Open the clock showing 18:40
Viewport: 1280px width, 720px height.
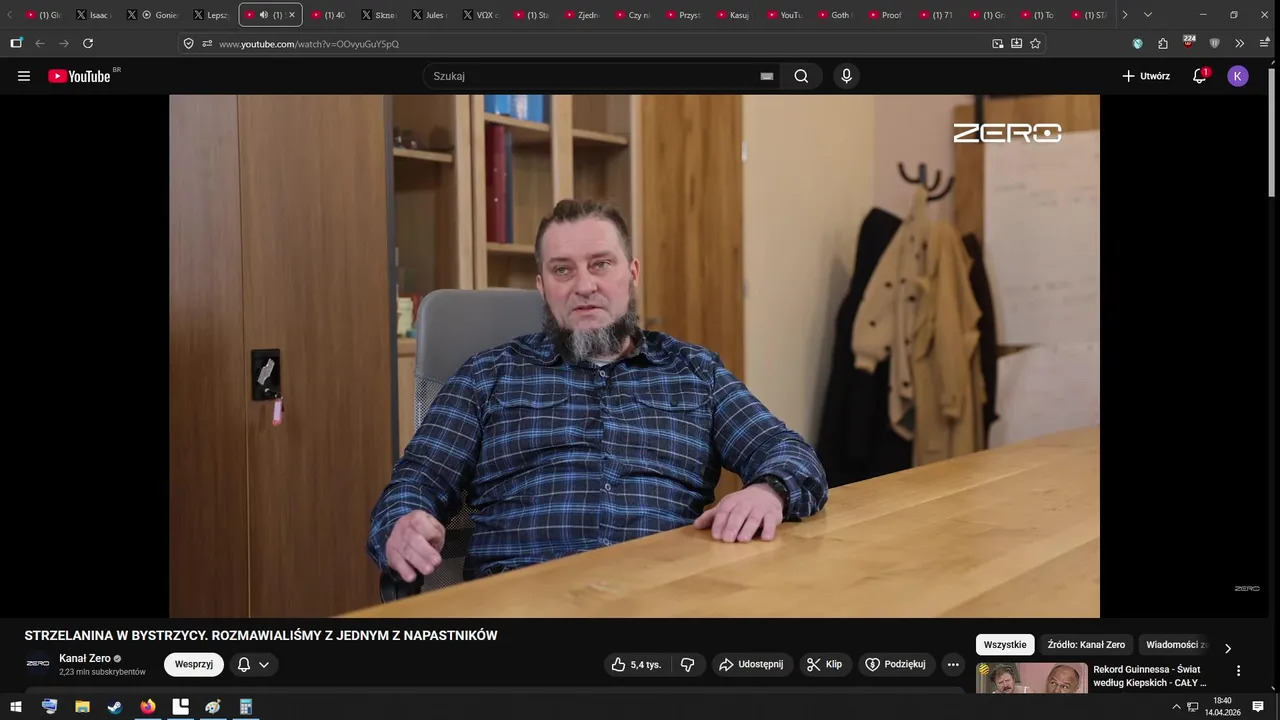coord(1222,707)
